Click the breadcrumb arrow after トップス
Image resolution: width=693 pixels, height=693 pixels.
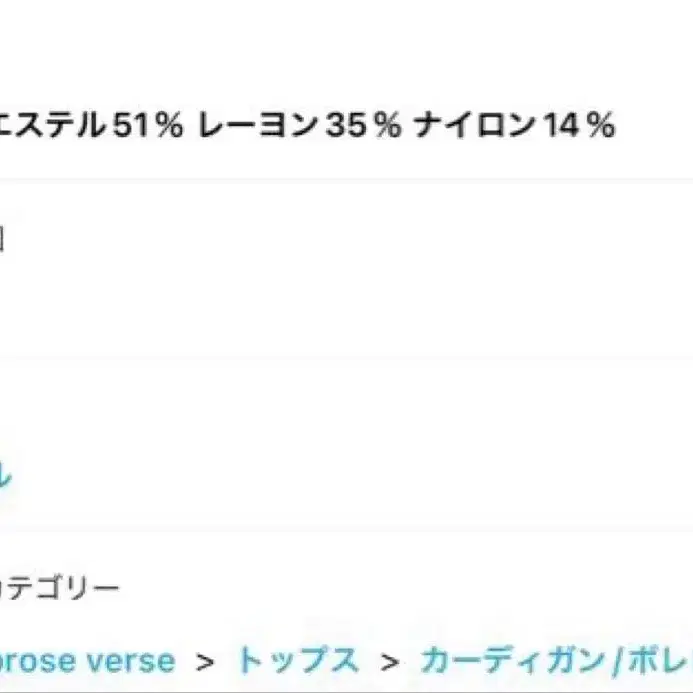click(390, 662)
